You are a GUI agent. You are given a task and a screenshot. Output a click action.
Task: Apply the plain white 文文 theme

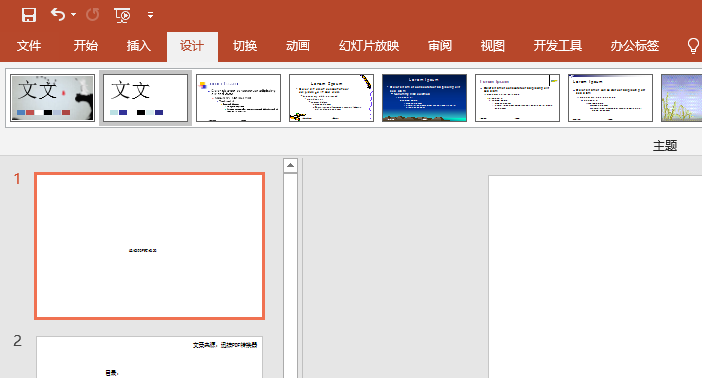[x=146, y=98]
